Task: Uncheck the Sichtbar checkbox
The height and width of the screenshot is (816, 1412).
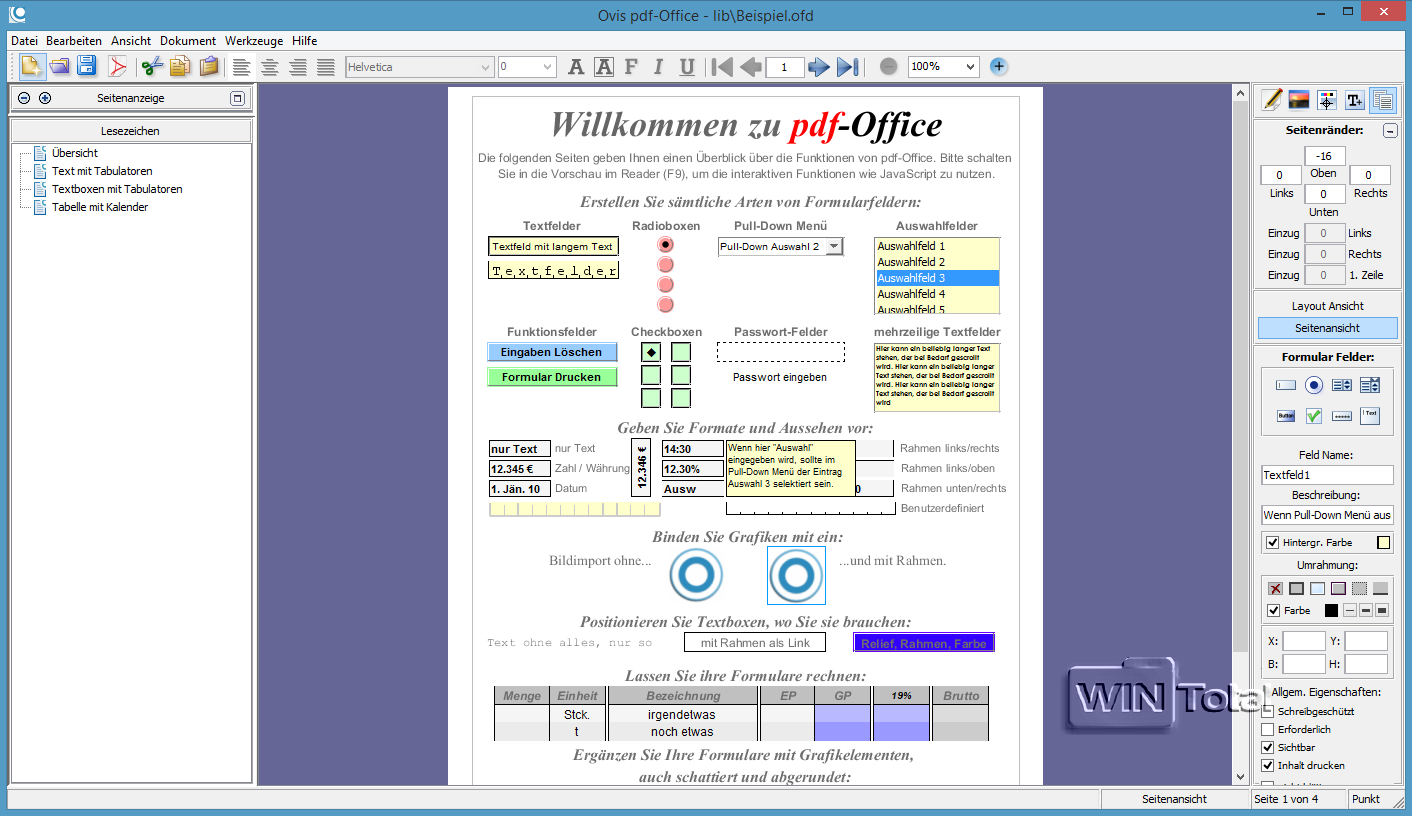Action: coord(1268,748)
